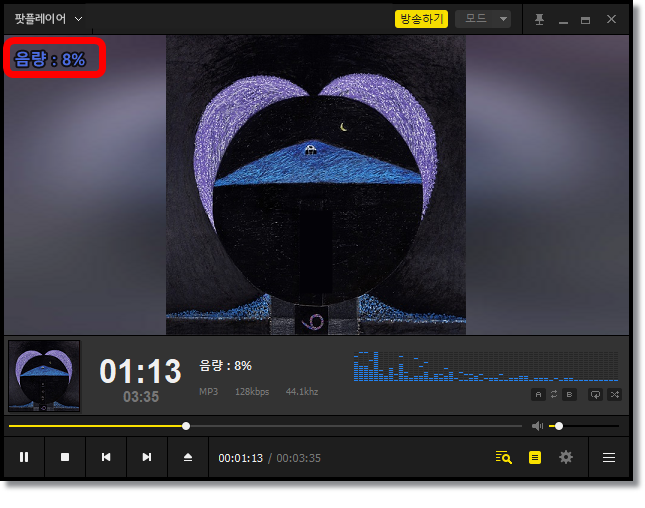645x508 pixels.
Task: Open file with the eject icon
Action: tap(188, 457)
